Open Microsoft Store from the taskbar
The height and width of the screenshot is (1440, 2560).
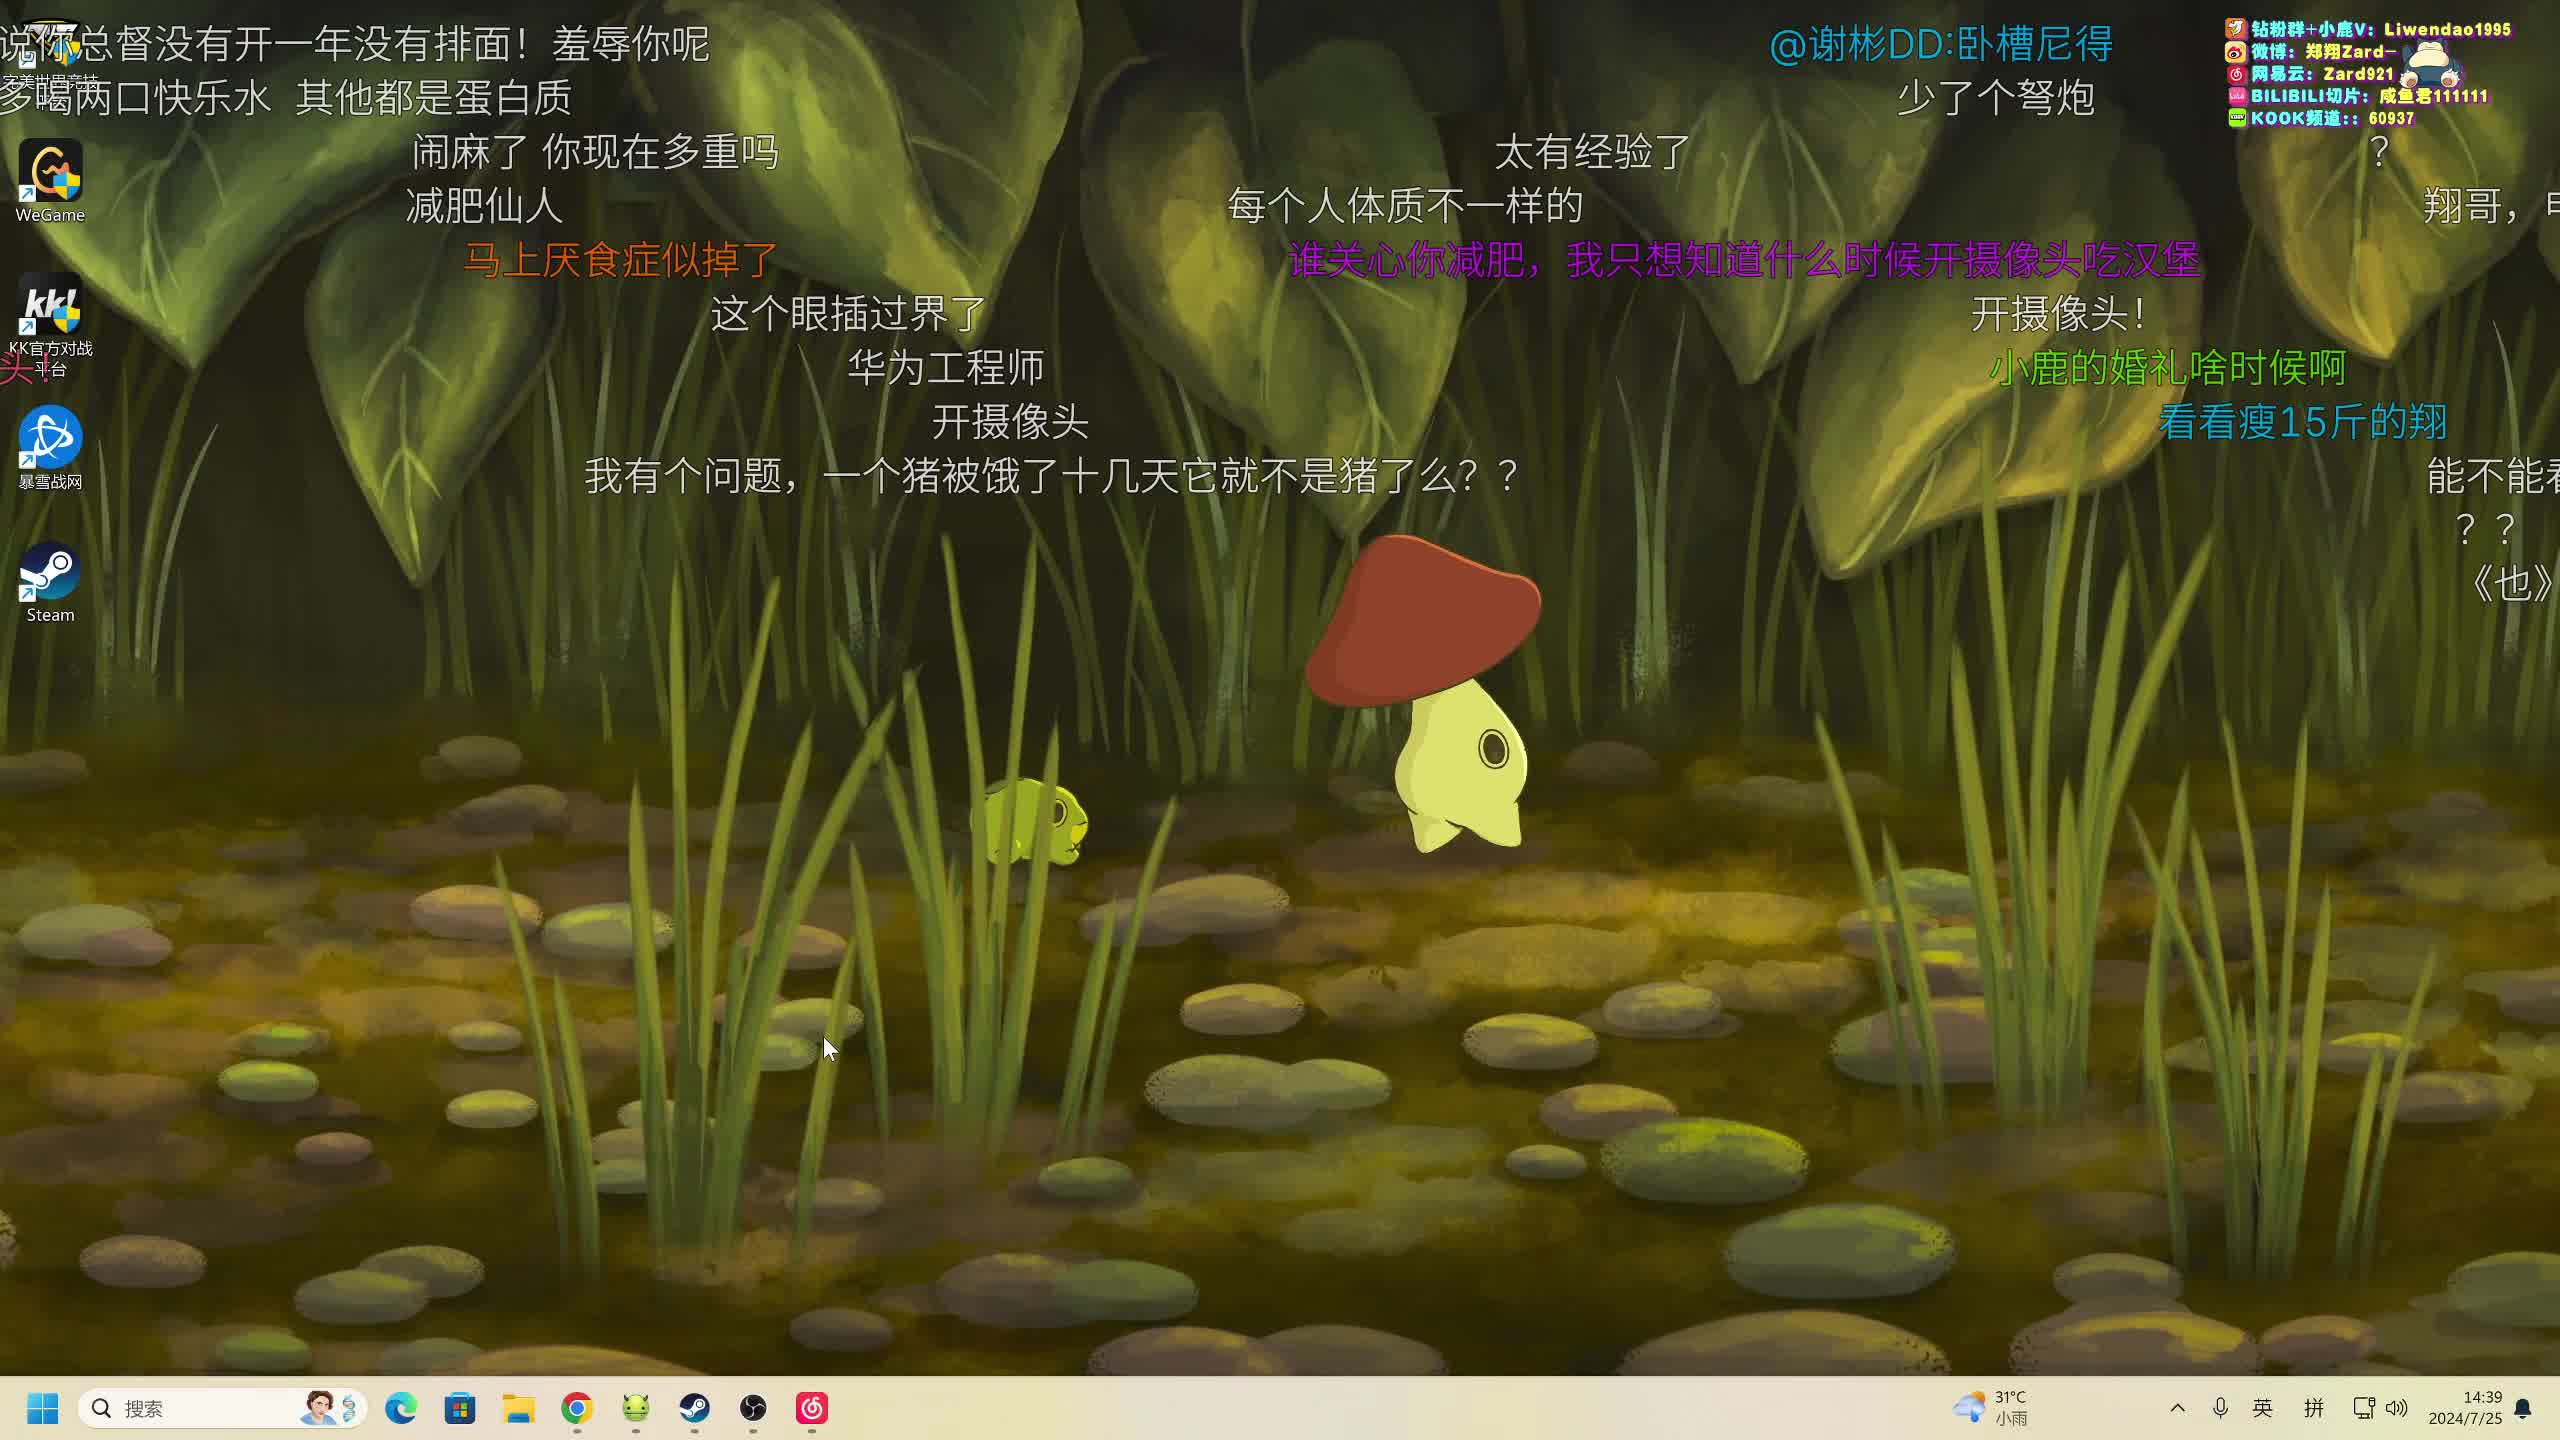[x=460, y=1408]
